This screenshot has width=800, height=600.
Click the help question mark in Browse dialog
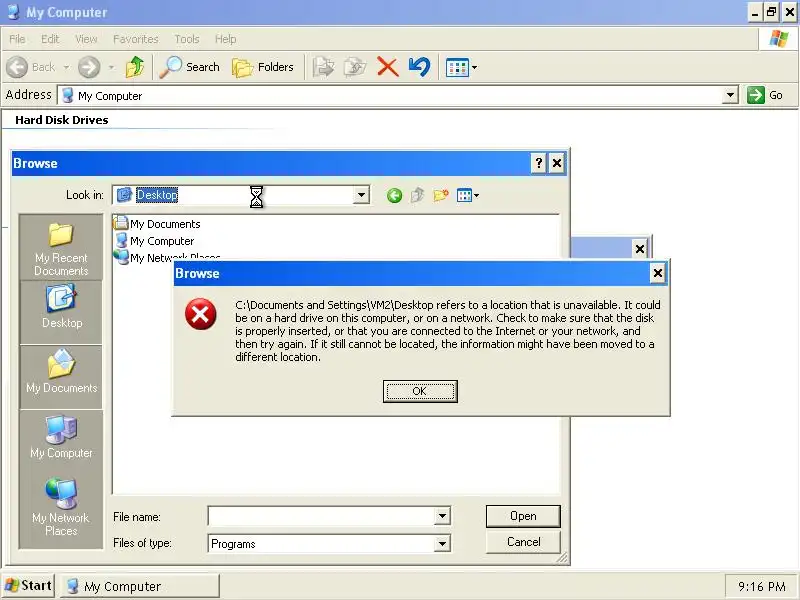(x=539, y=163)
